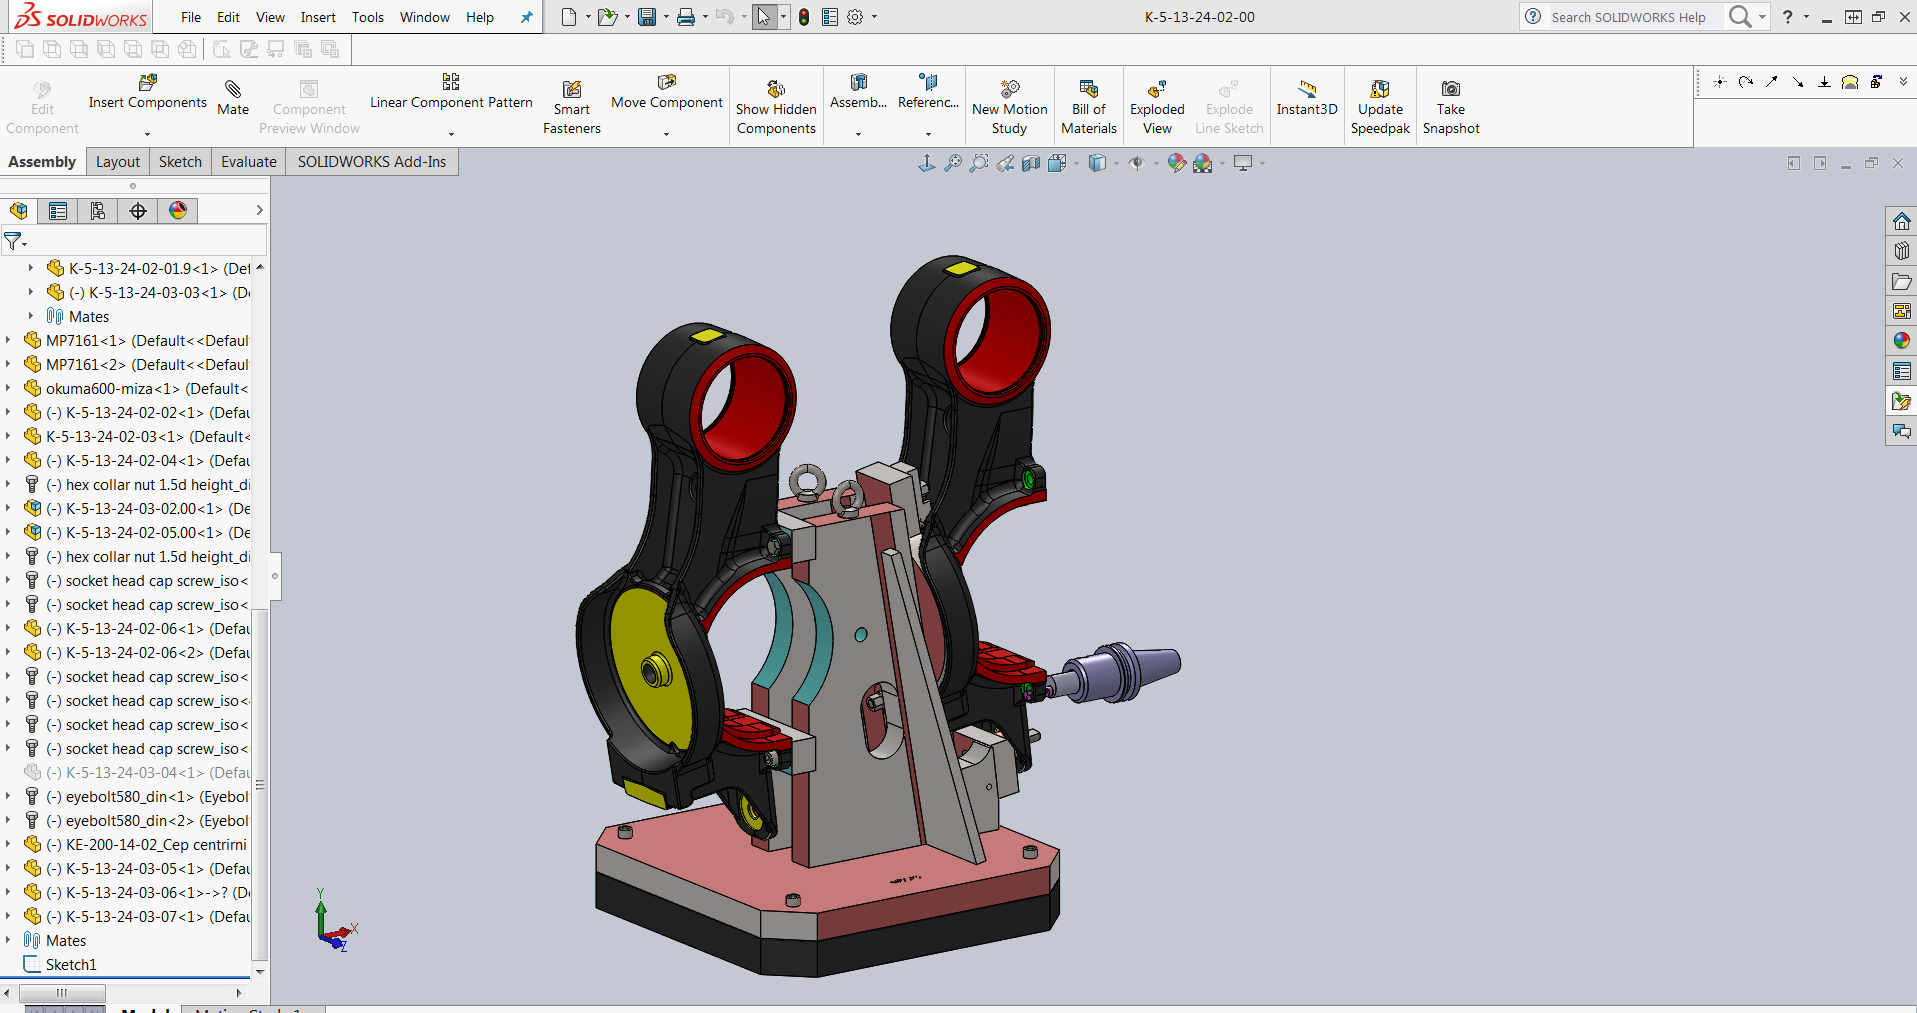The width and height of the screenshot is (1917, 1013).
Task: Select K-5-13-24-02-05.00<1> in tree
Action: (x=137, y=532)
